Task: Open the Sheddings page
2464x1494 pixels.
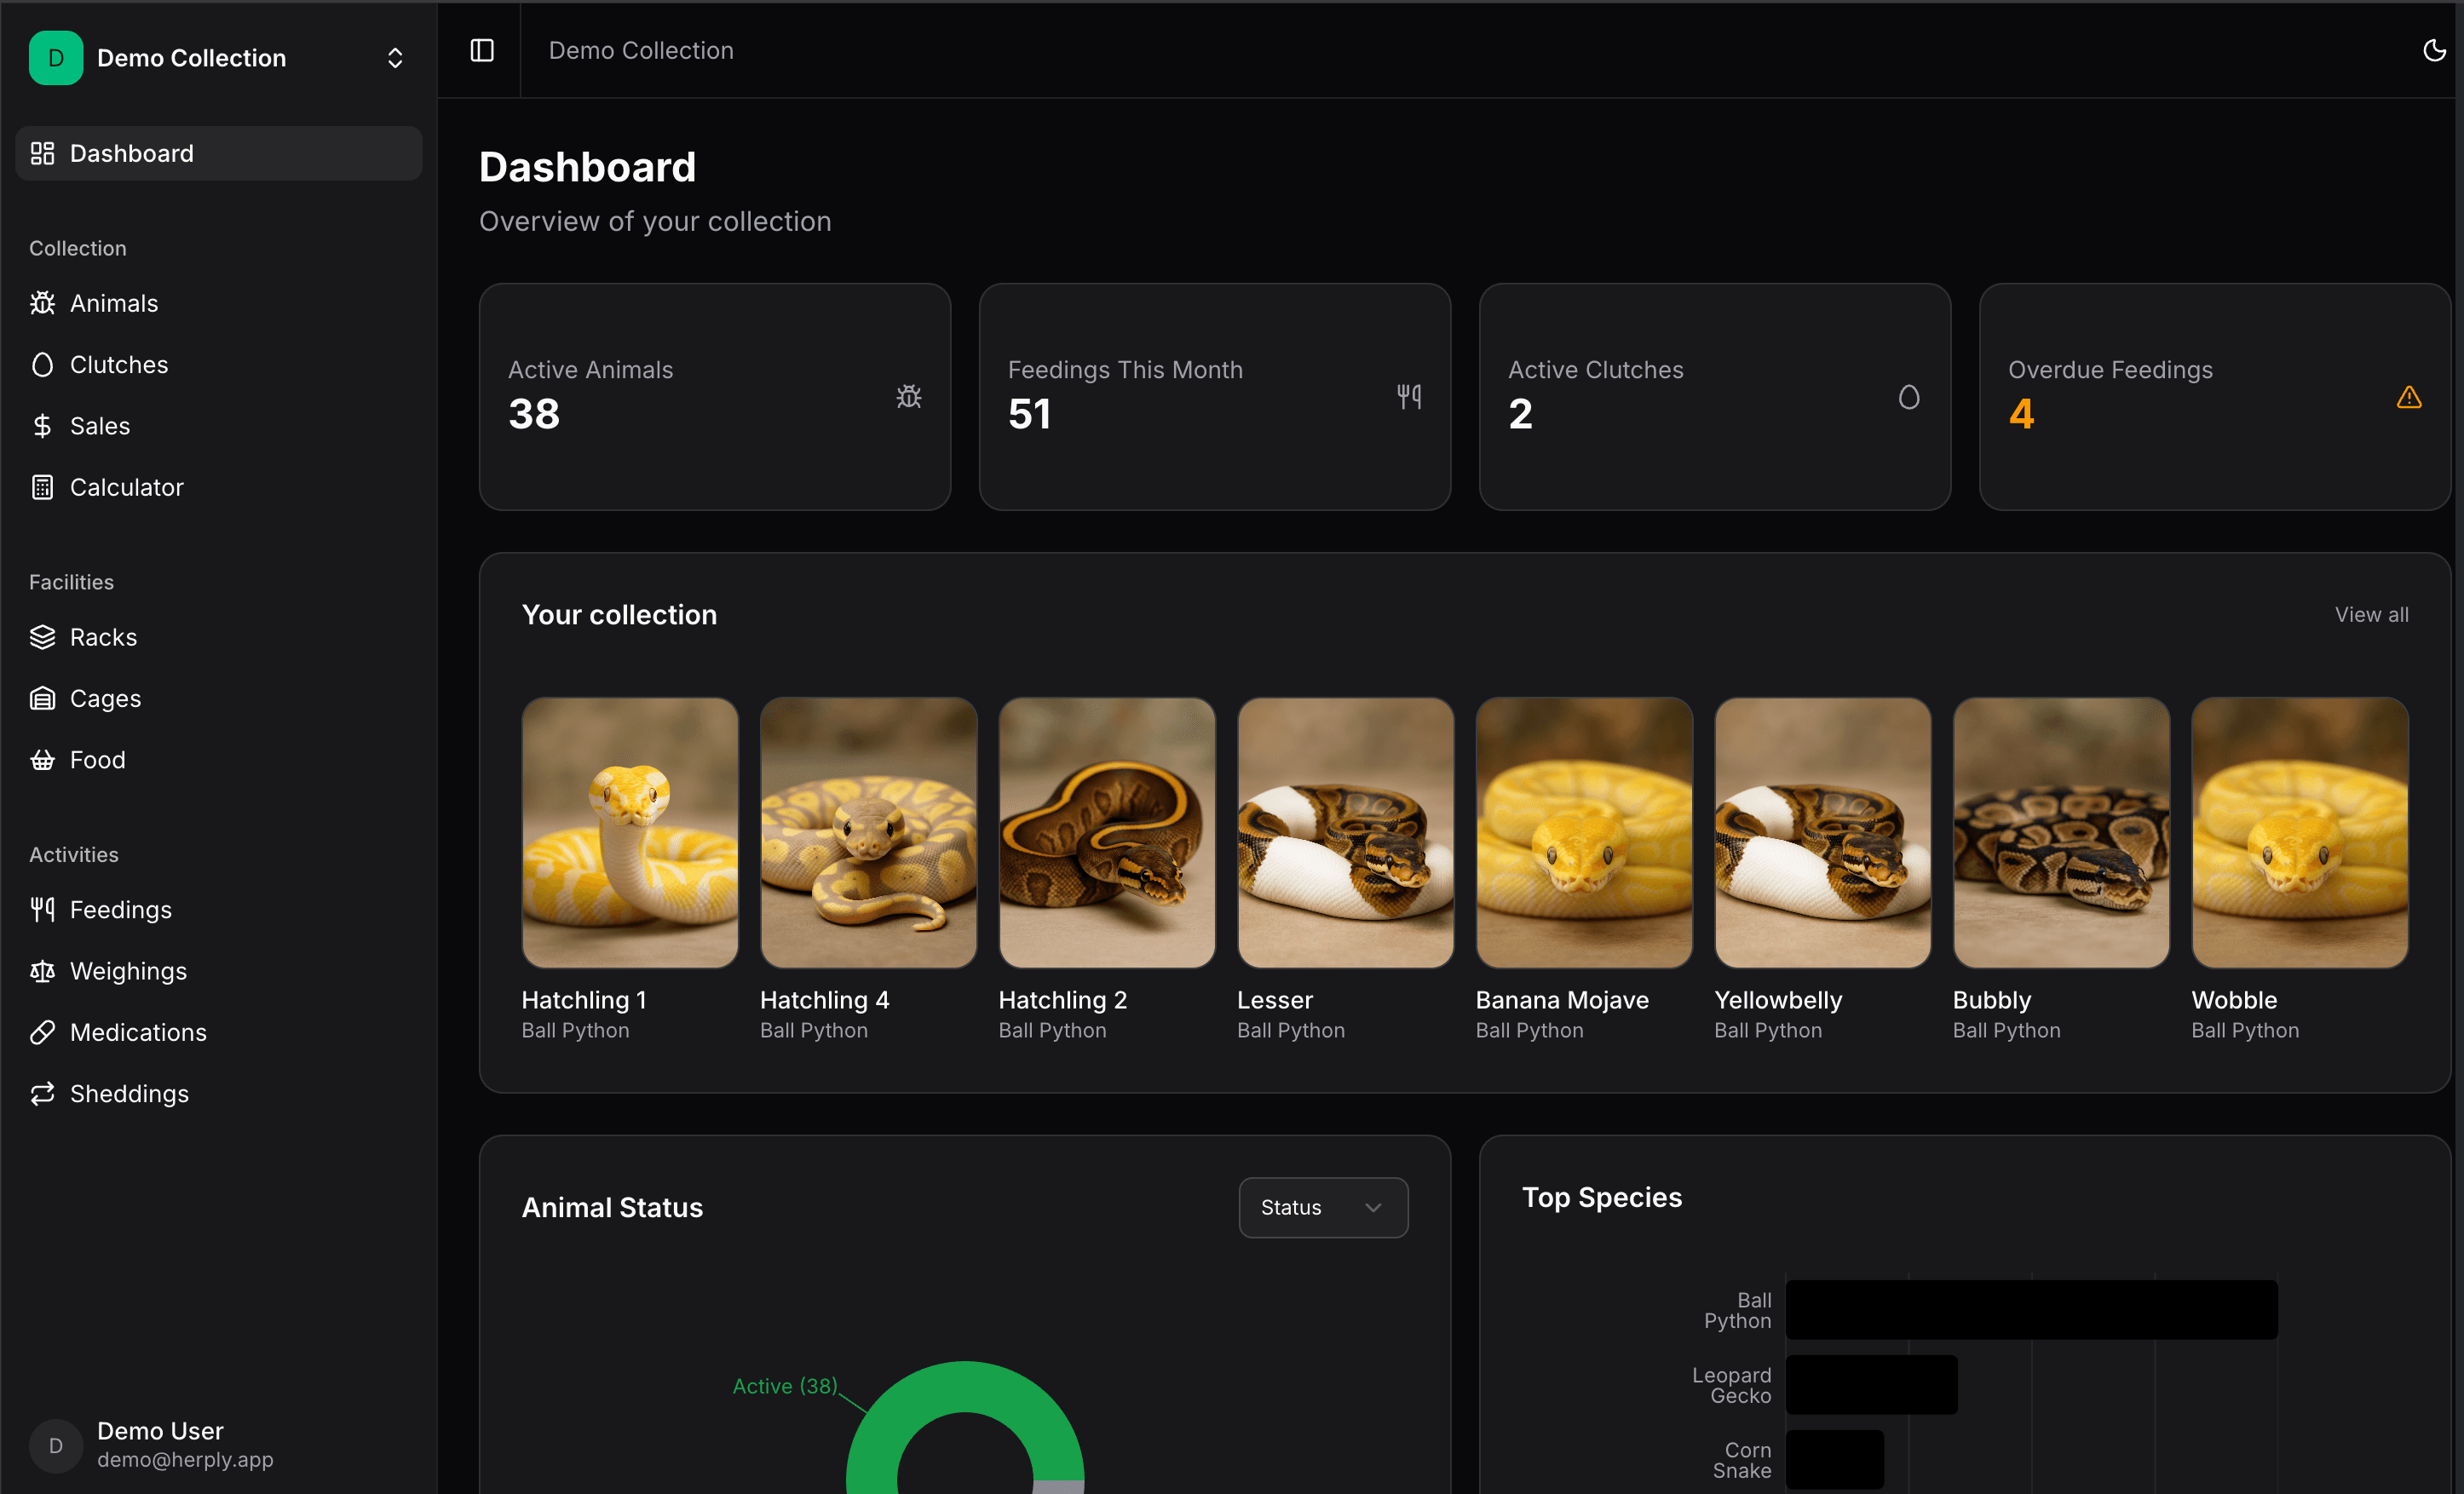Action: 219,1093
